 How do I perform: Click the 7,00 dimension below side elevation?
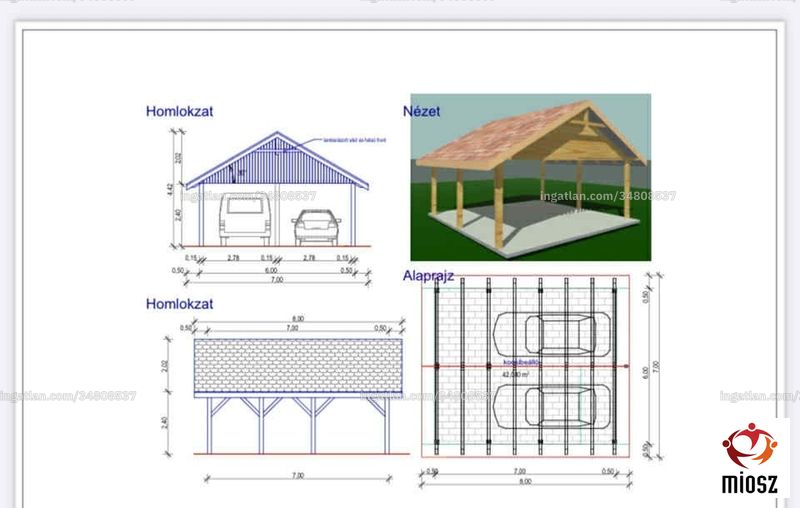pyautogui.click(x=298, y=475)
